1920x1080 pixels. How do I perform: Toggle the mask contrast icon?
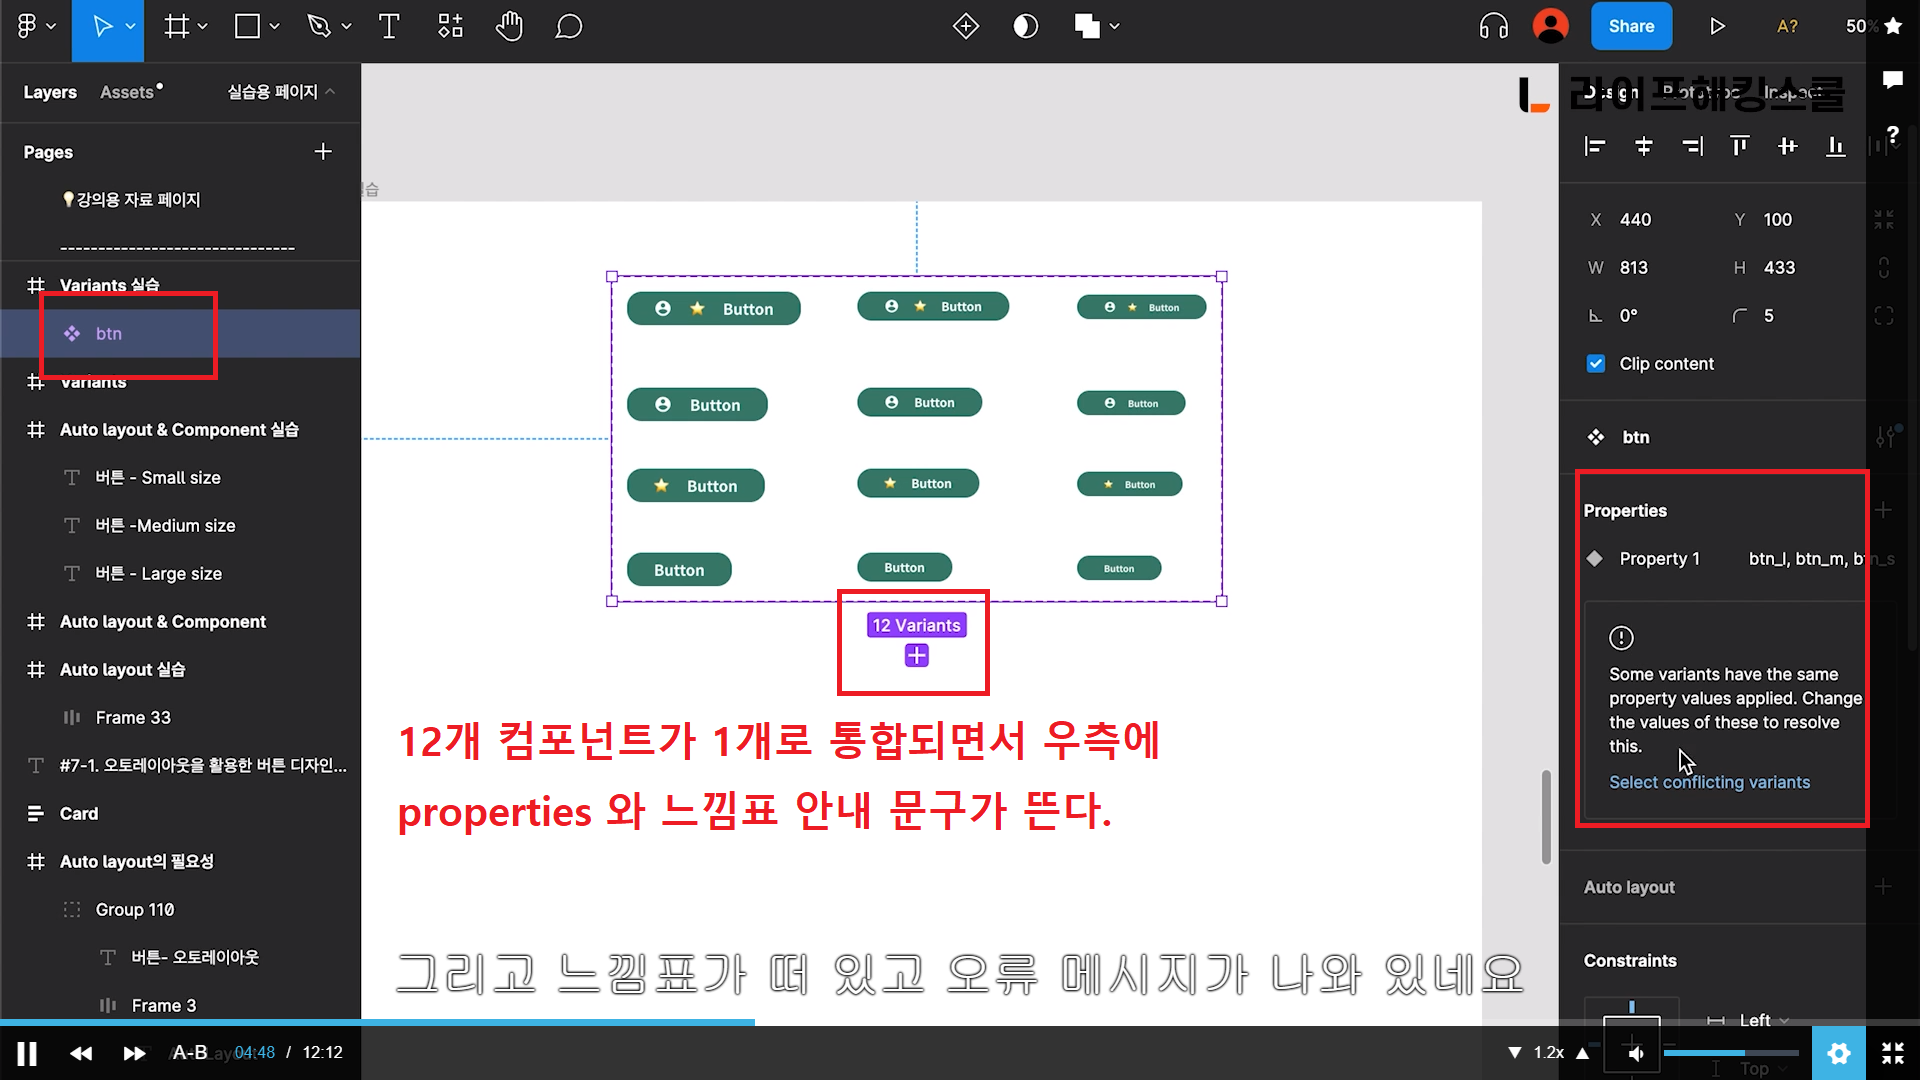(x=1025, y=27)
